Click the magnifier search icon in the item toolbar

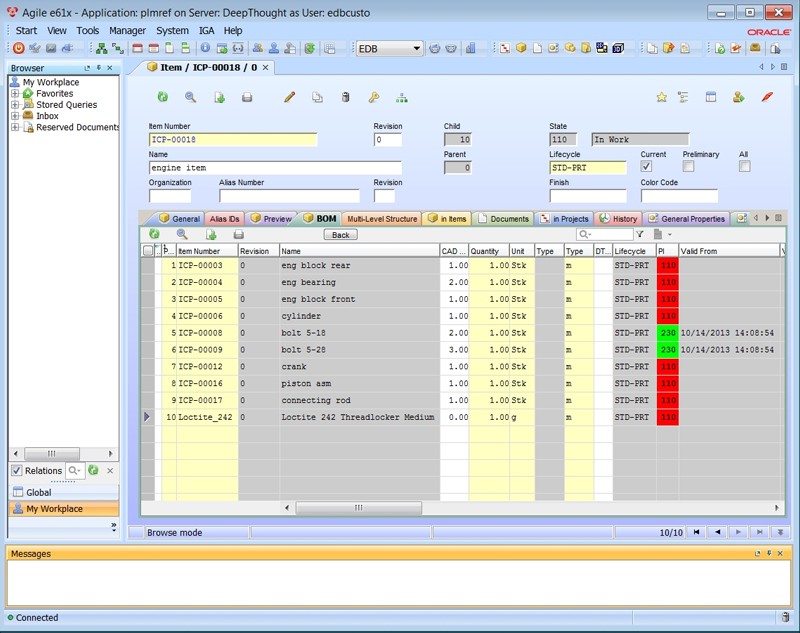pos(190,97)
